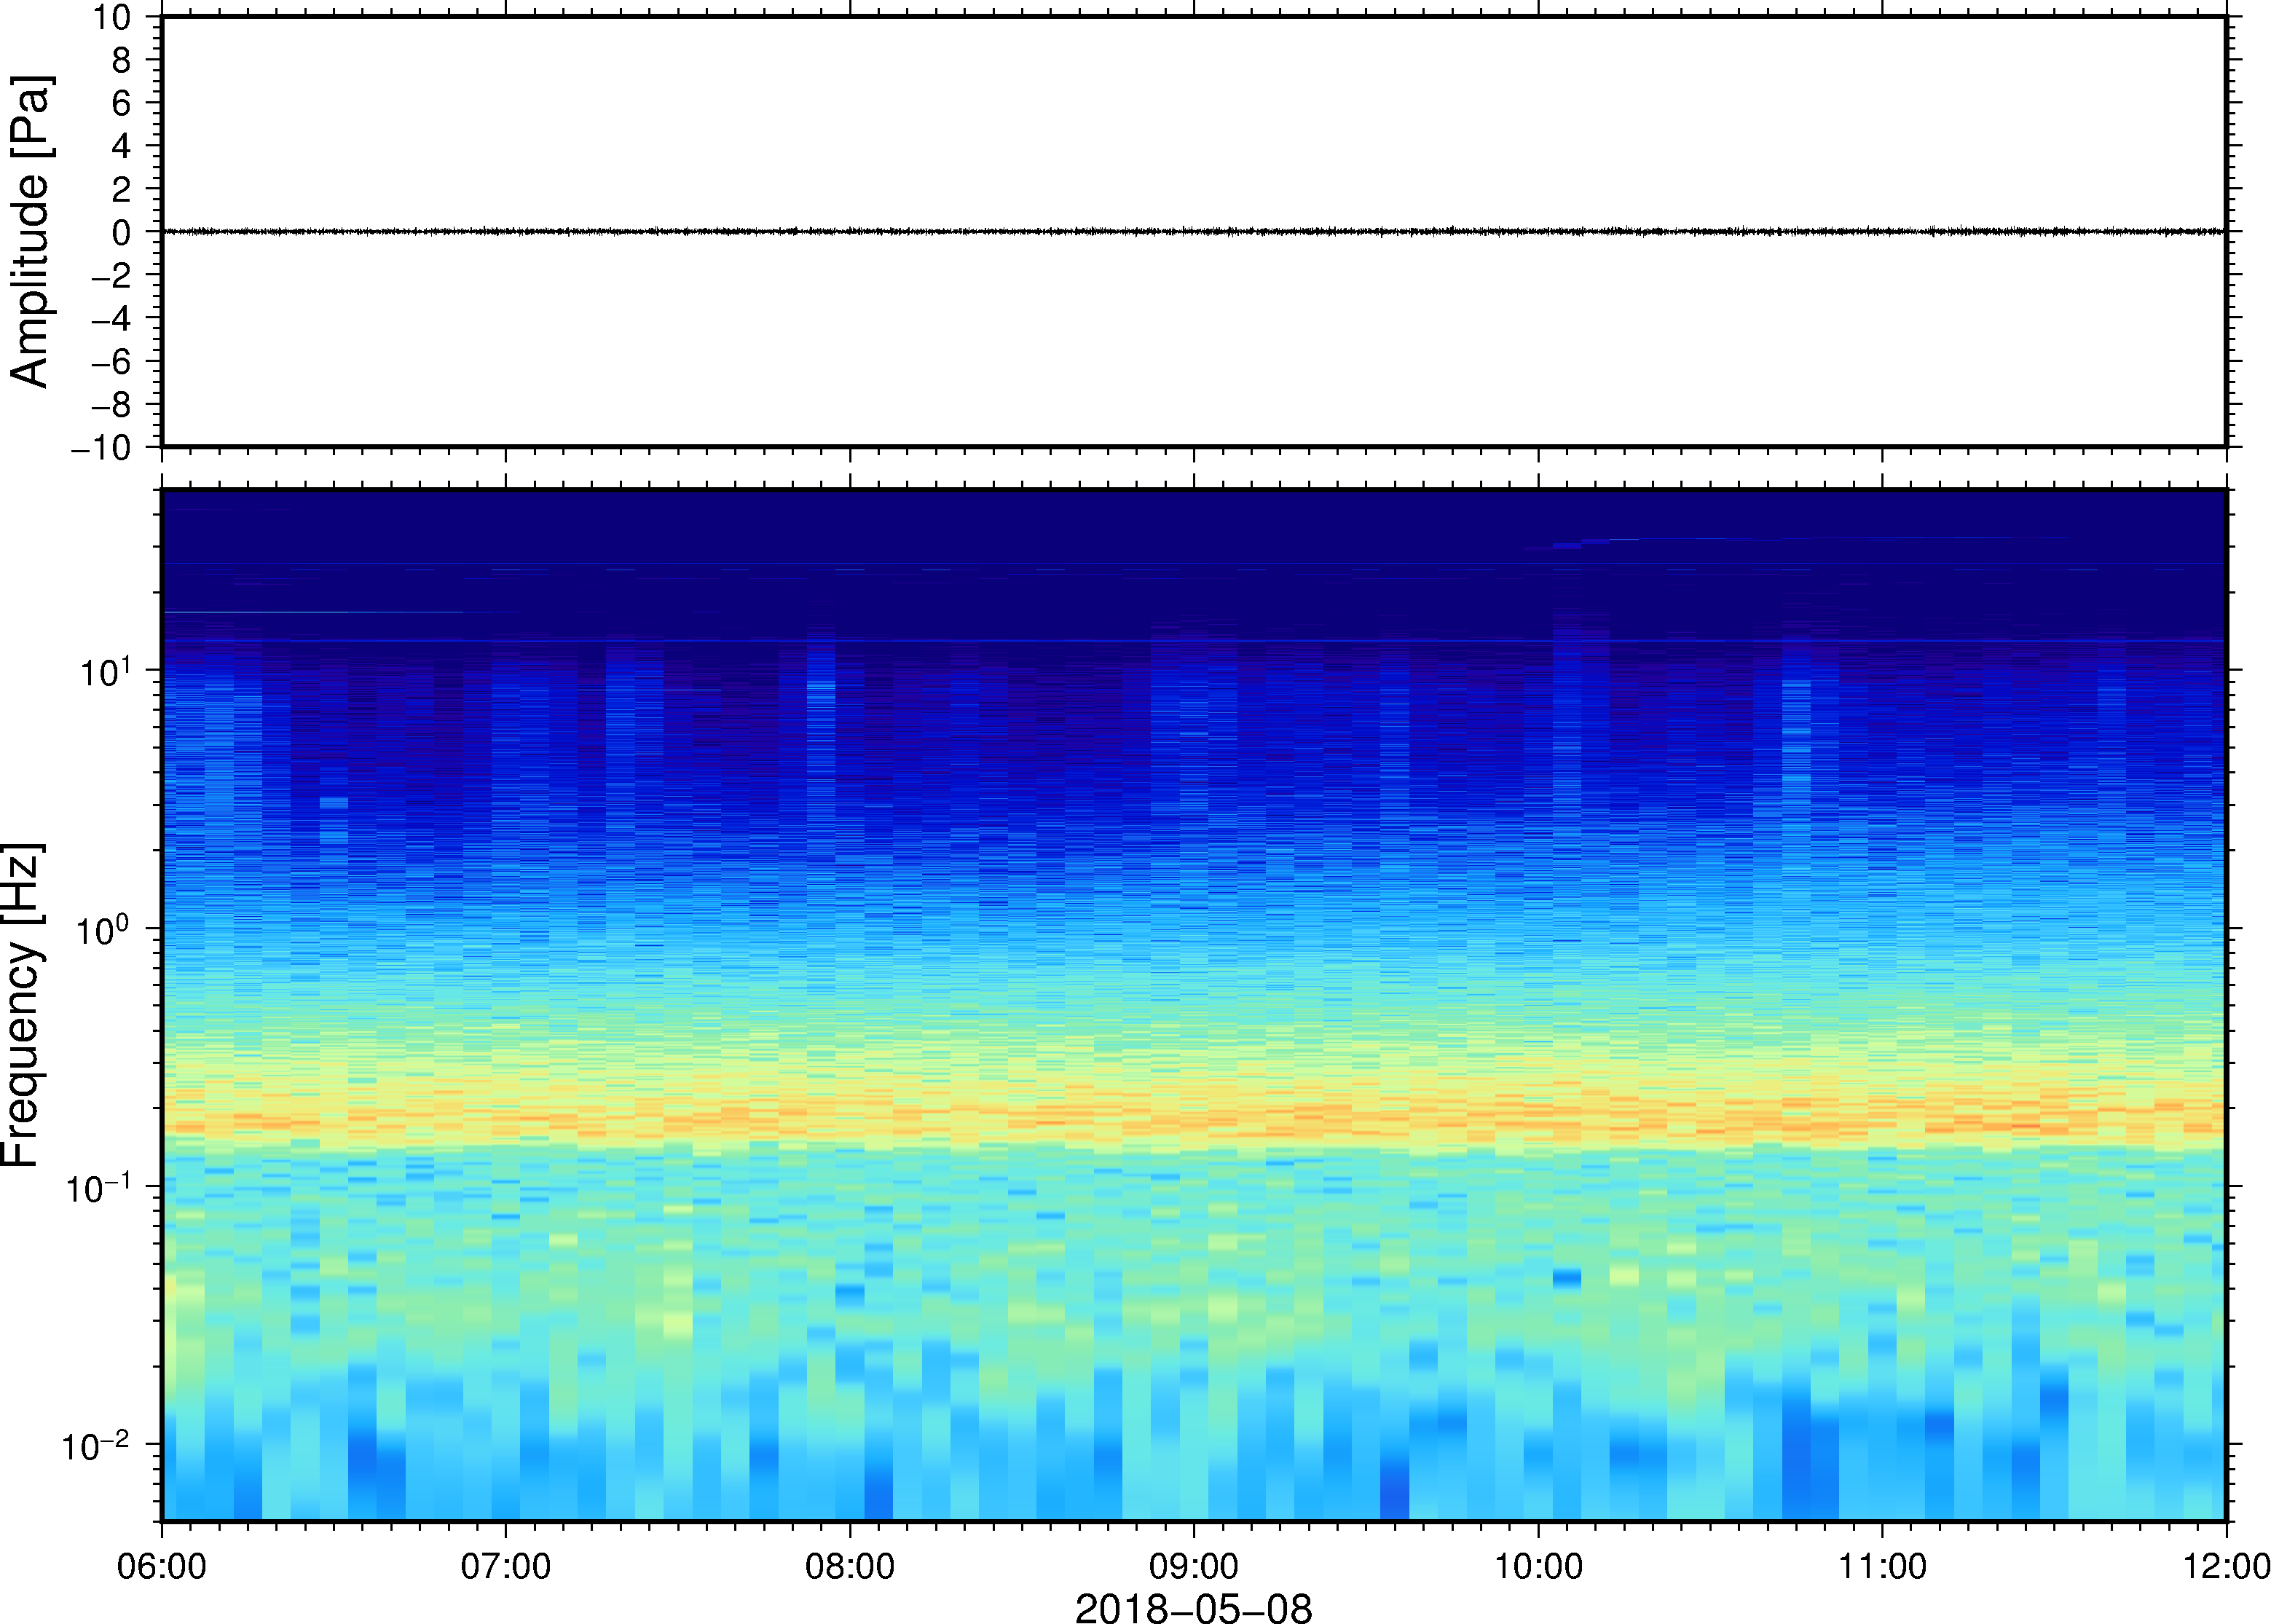Viewport: 2271px width, 1624px height.
Task: Click amplitude tick label −8
Action: coord(111,405)
